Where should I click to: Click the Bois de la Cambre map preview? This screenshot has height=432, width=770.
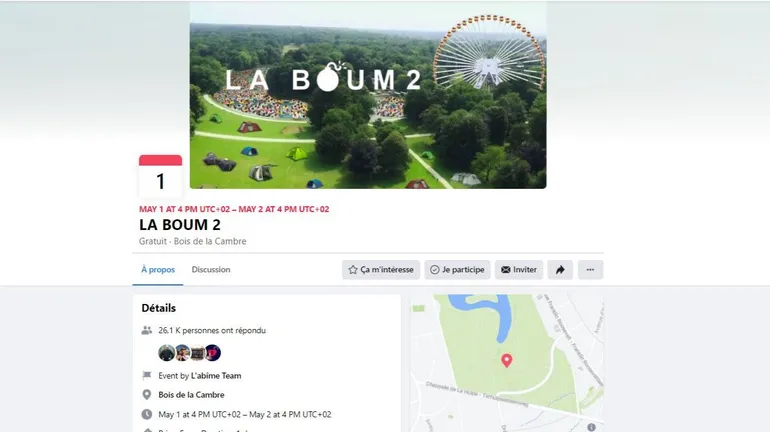coord(507,363)
